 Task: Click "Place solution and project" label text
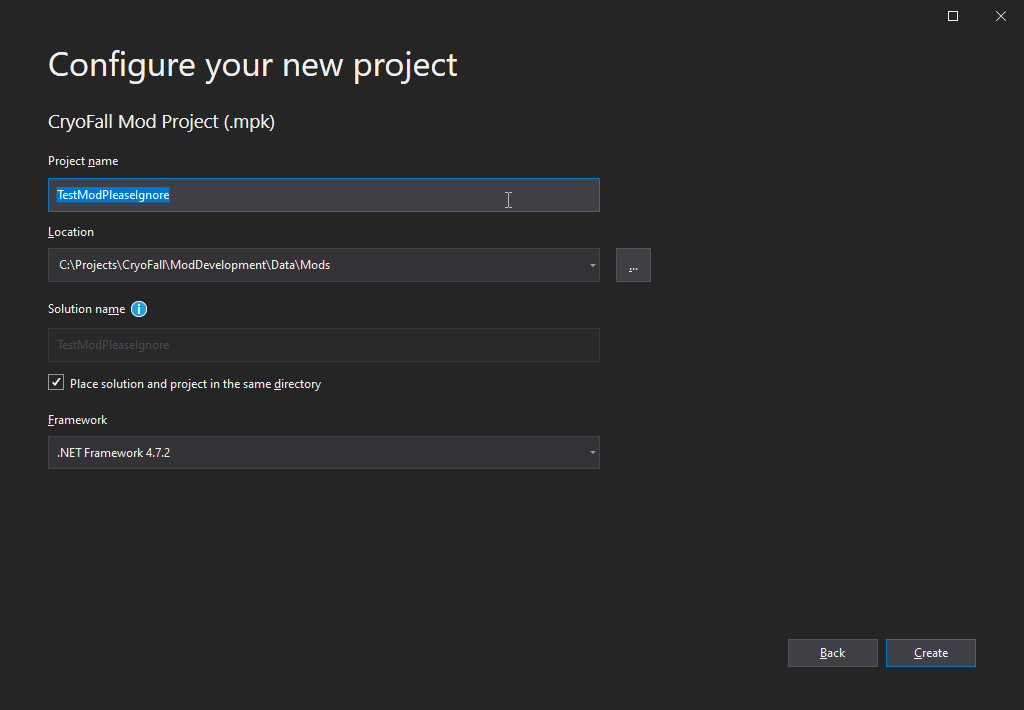[x=195, y=384]
